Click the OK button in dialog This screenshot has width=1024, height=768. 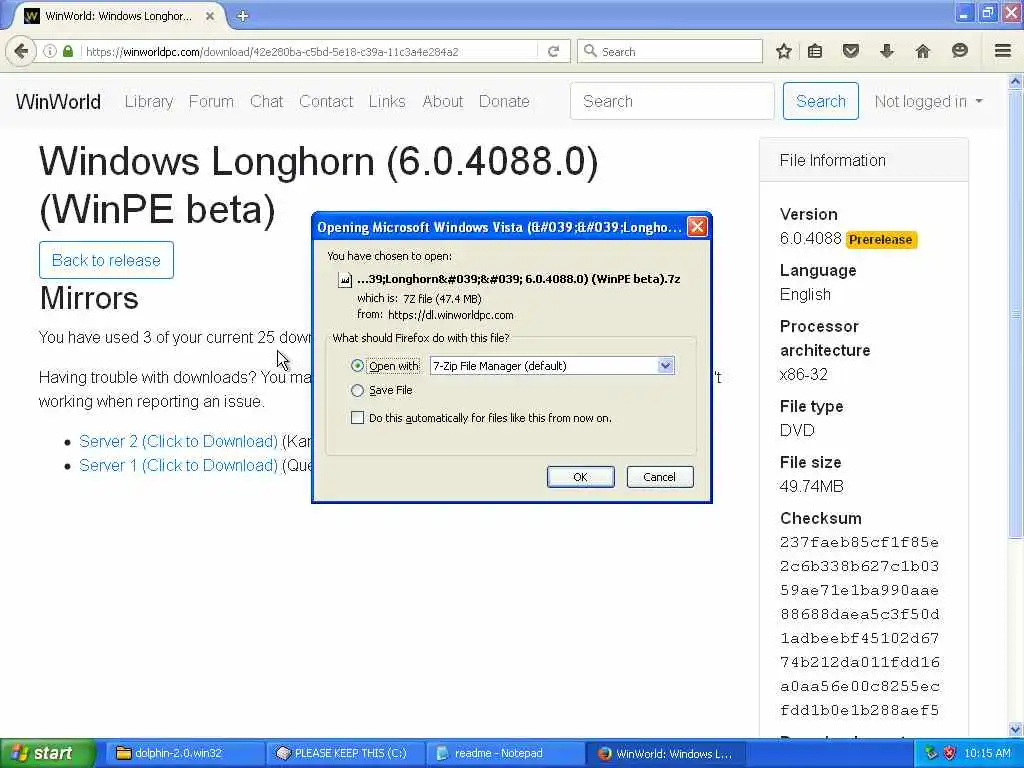[x=581, y=477]
